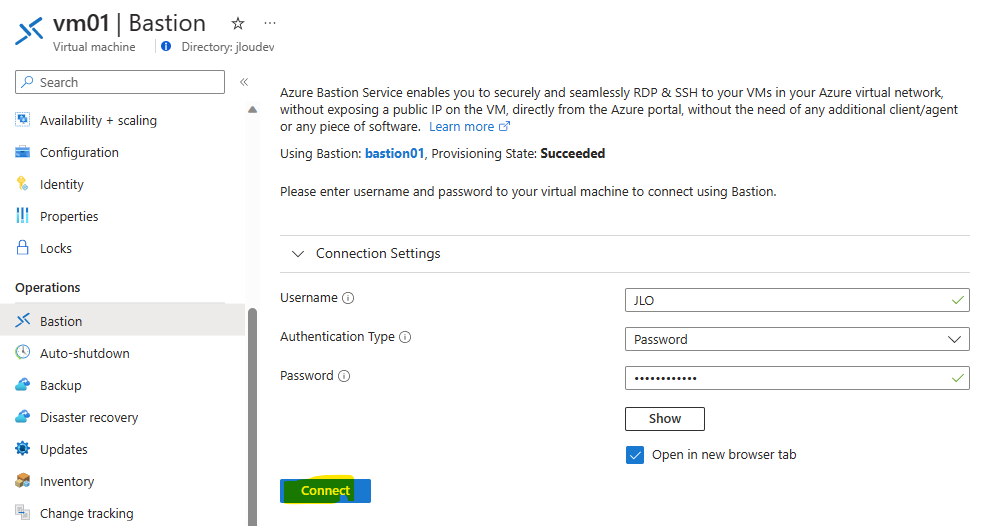Click the Backup cloud icon

click(23, 384)
